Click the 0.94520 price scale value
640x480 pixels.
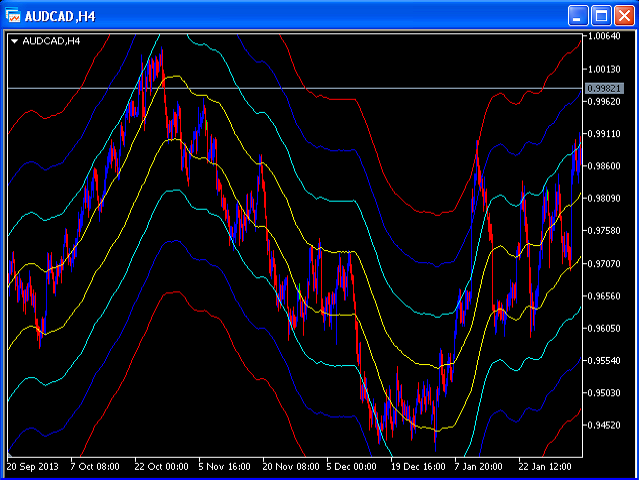pyautogui.click(x=604, y=425)
